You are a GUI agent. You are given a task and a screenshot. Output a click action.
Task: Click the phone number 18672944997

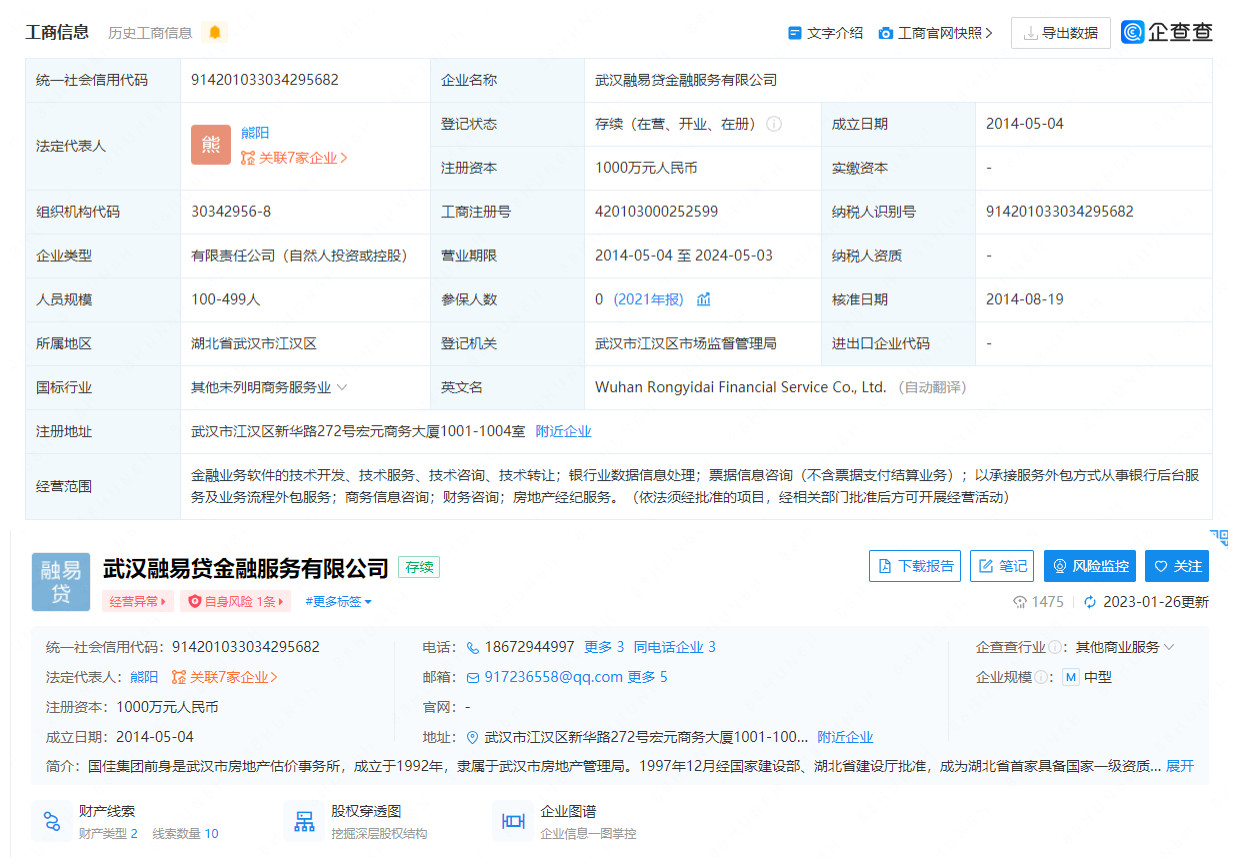click(x=529, y=647)
